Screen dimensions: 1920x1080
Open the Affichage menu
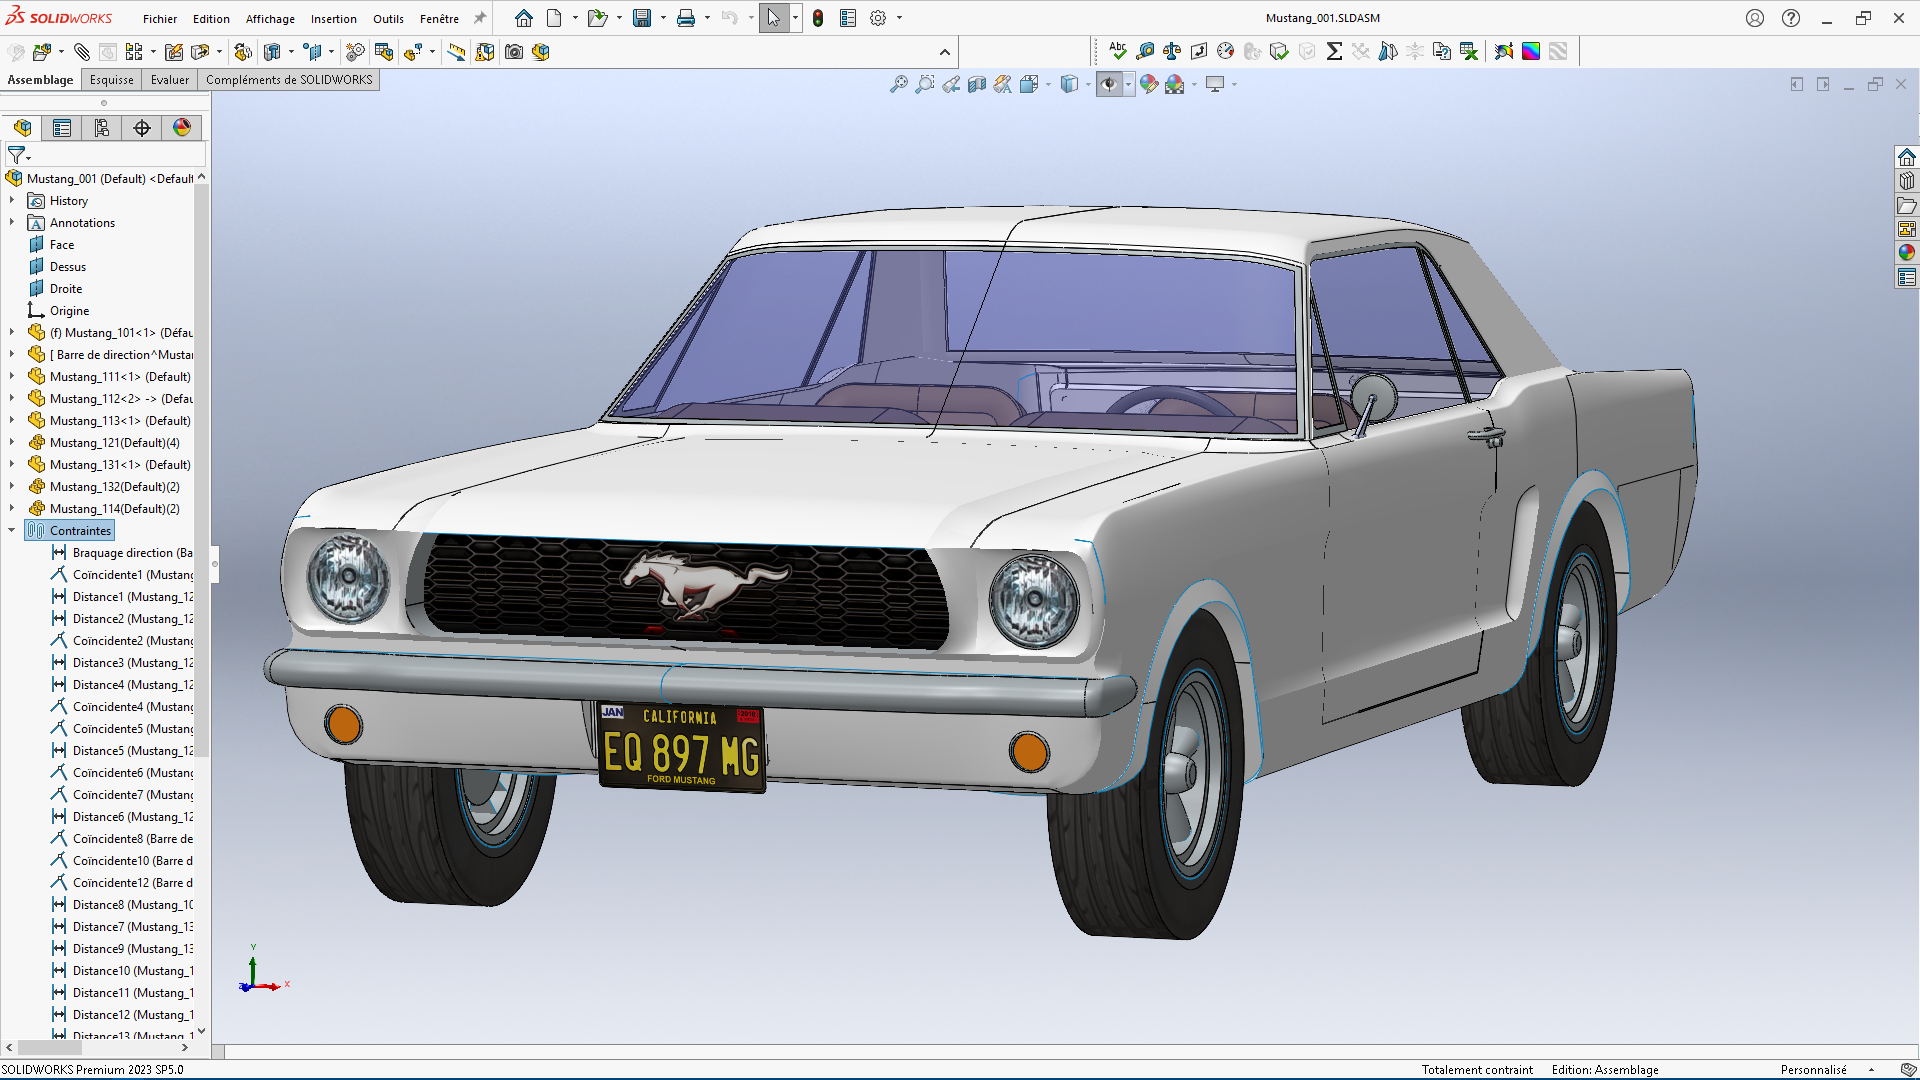click(x=270, y=19)
